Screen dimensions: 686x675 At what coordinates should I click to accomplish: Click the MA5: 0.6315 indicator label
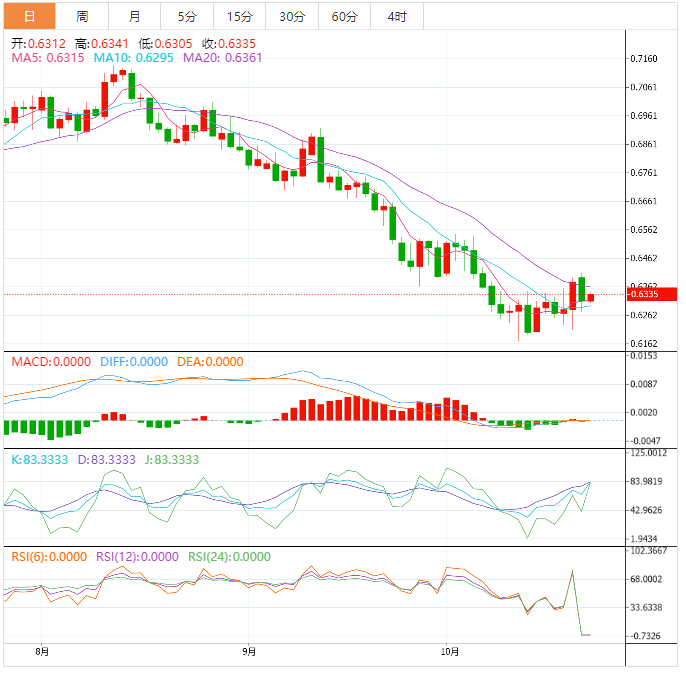tap(48, 58)
